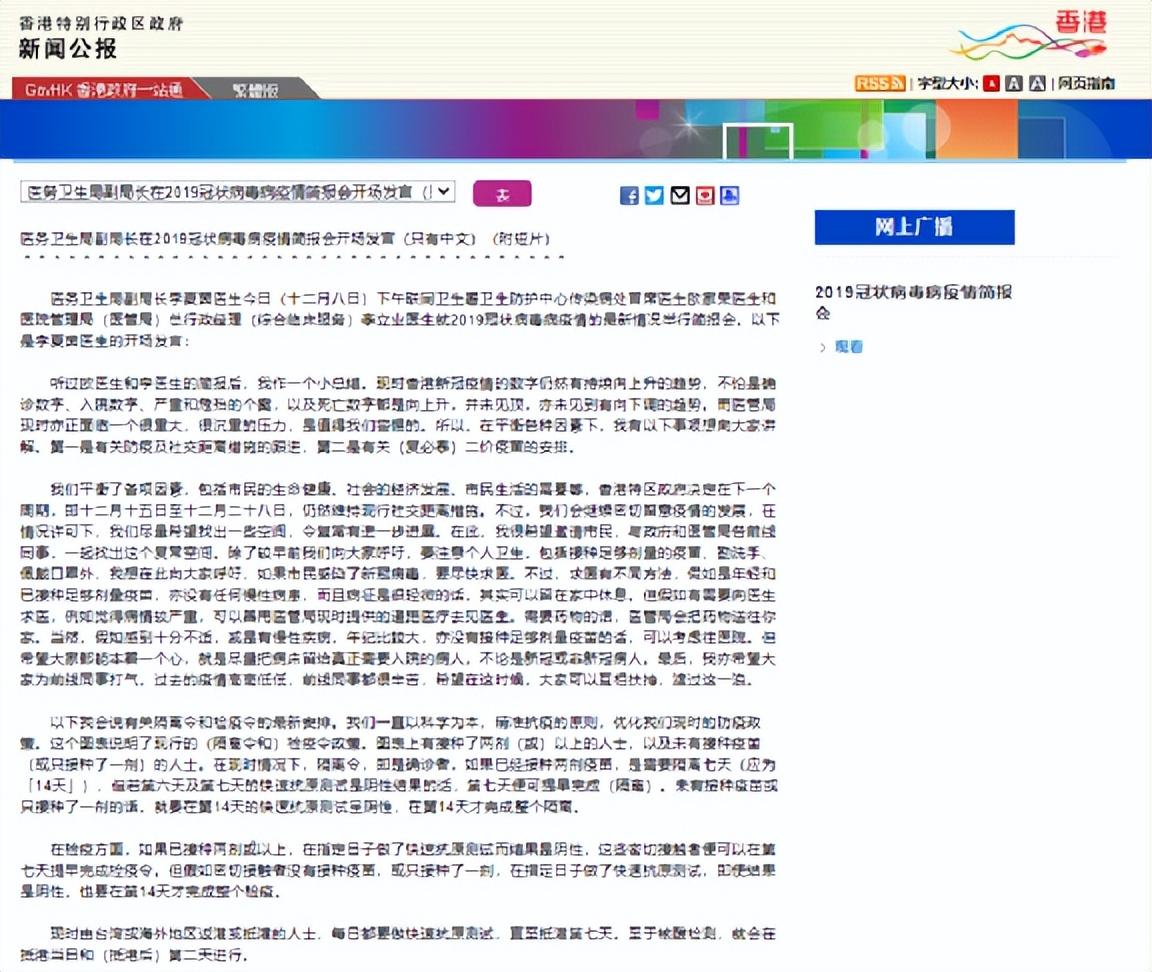Click the 网上广播 webcast button
The height and width of the screenshot is (972, 1152).
pyautogui.click(x=914, y=228)
